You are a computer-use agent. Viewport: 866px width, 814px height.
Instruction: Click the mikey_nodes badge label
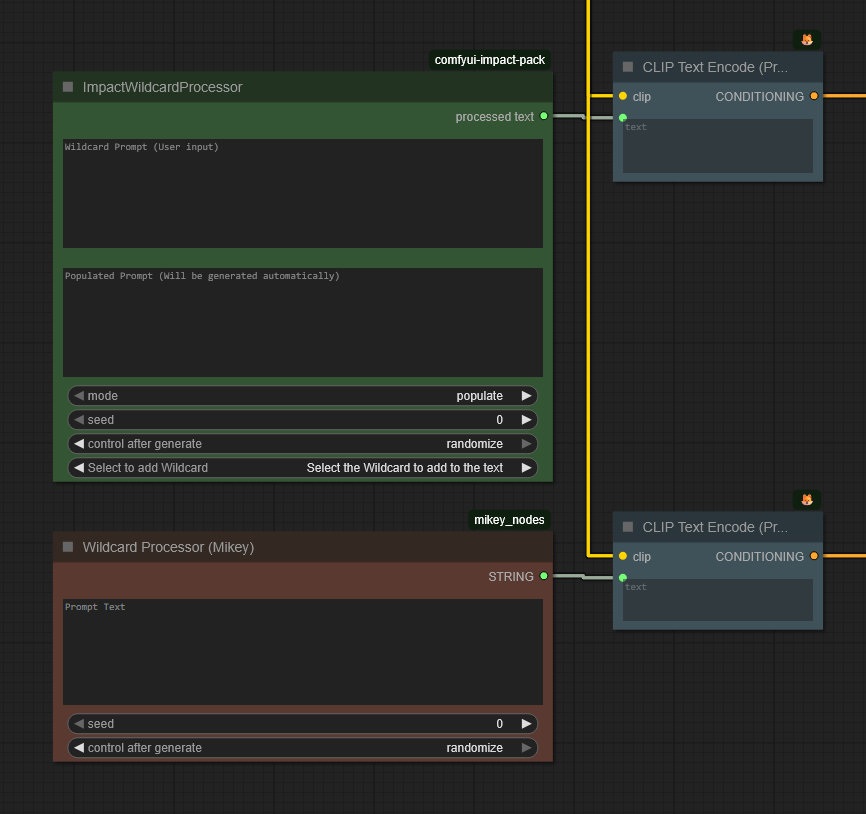click(x=509, y=520)
